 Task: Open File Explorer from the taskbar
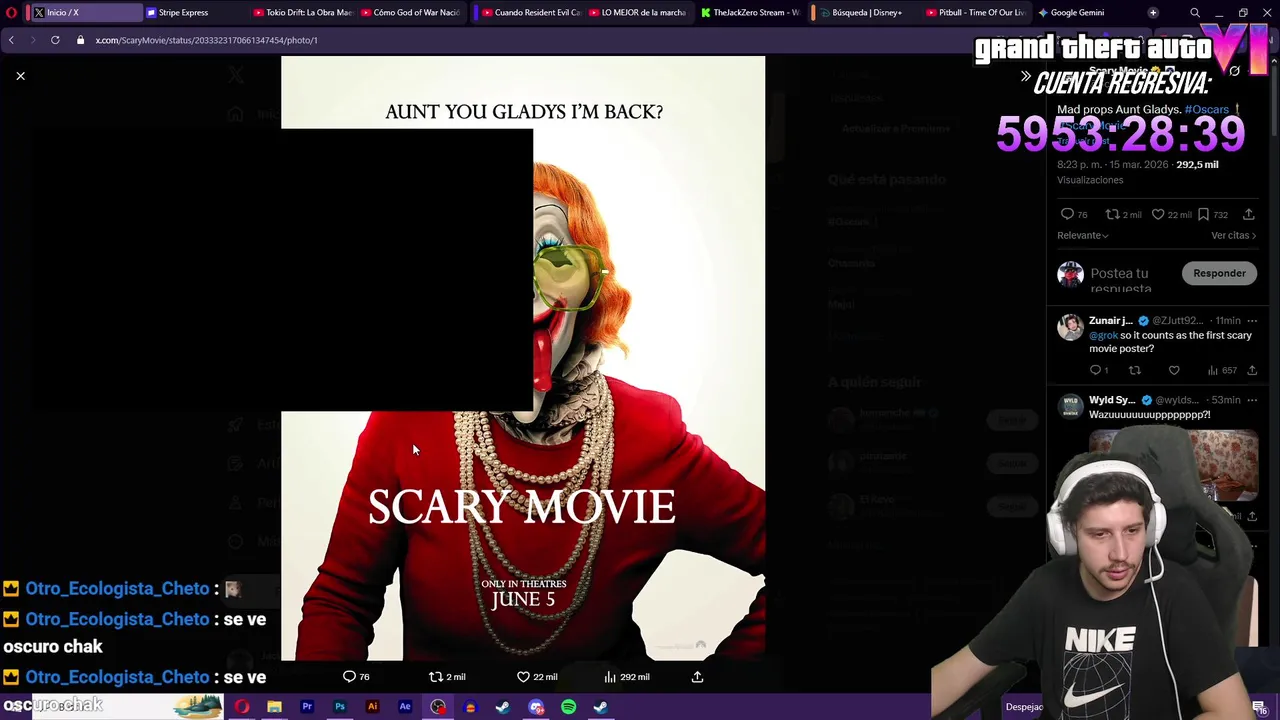point(274,707)
